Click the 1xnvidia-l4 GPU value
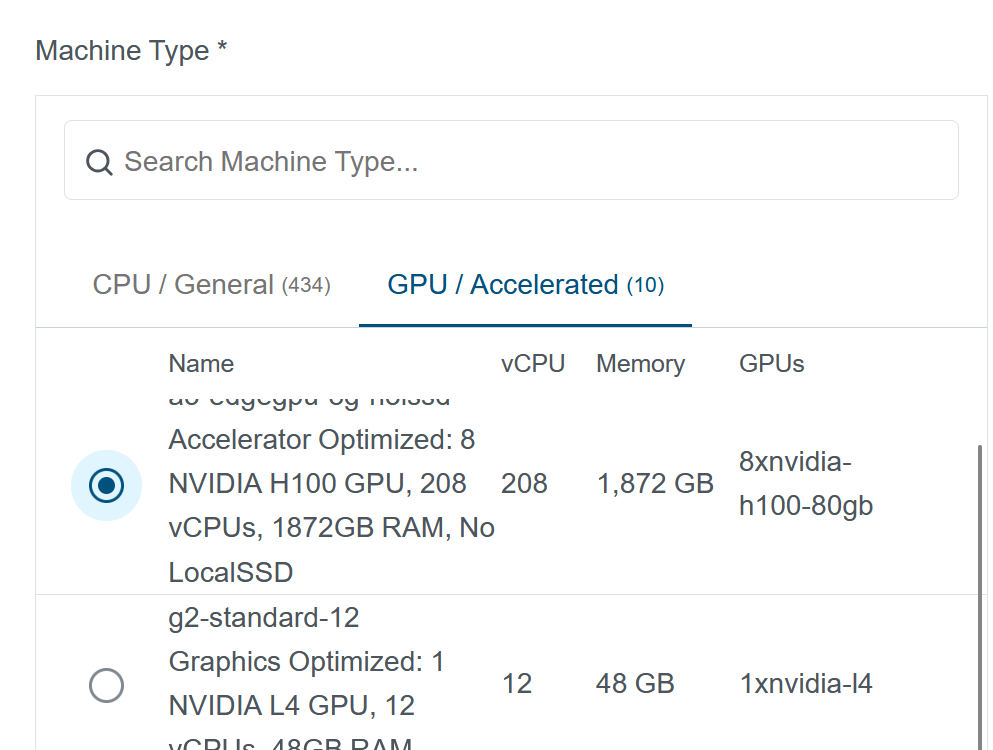Screen dimensions: 993x750 [805, 684]
